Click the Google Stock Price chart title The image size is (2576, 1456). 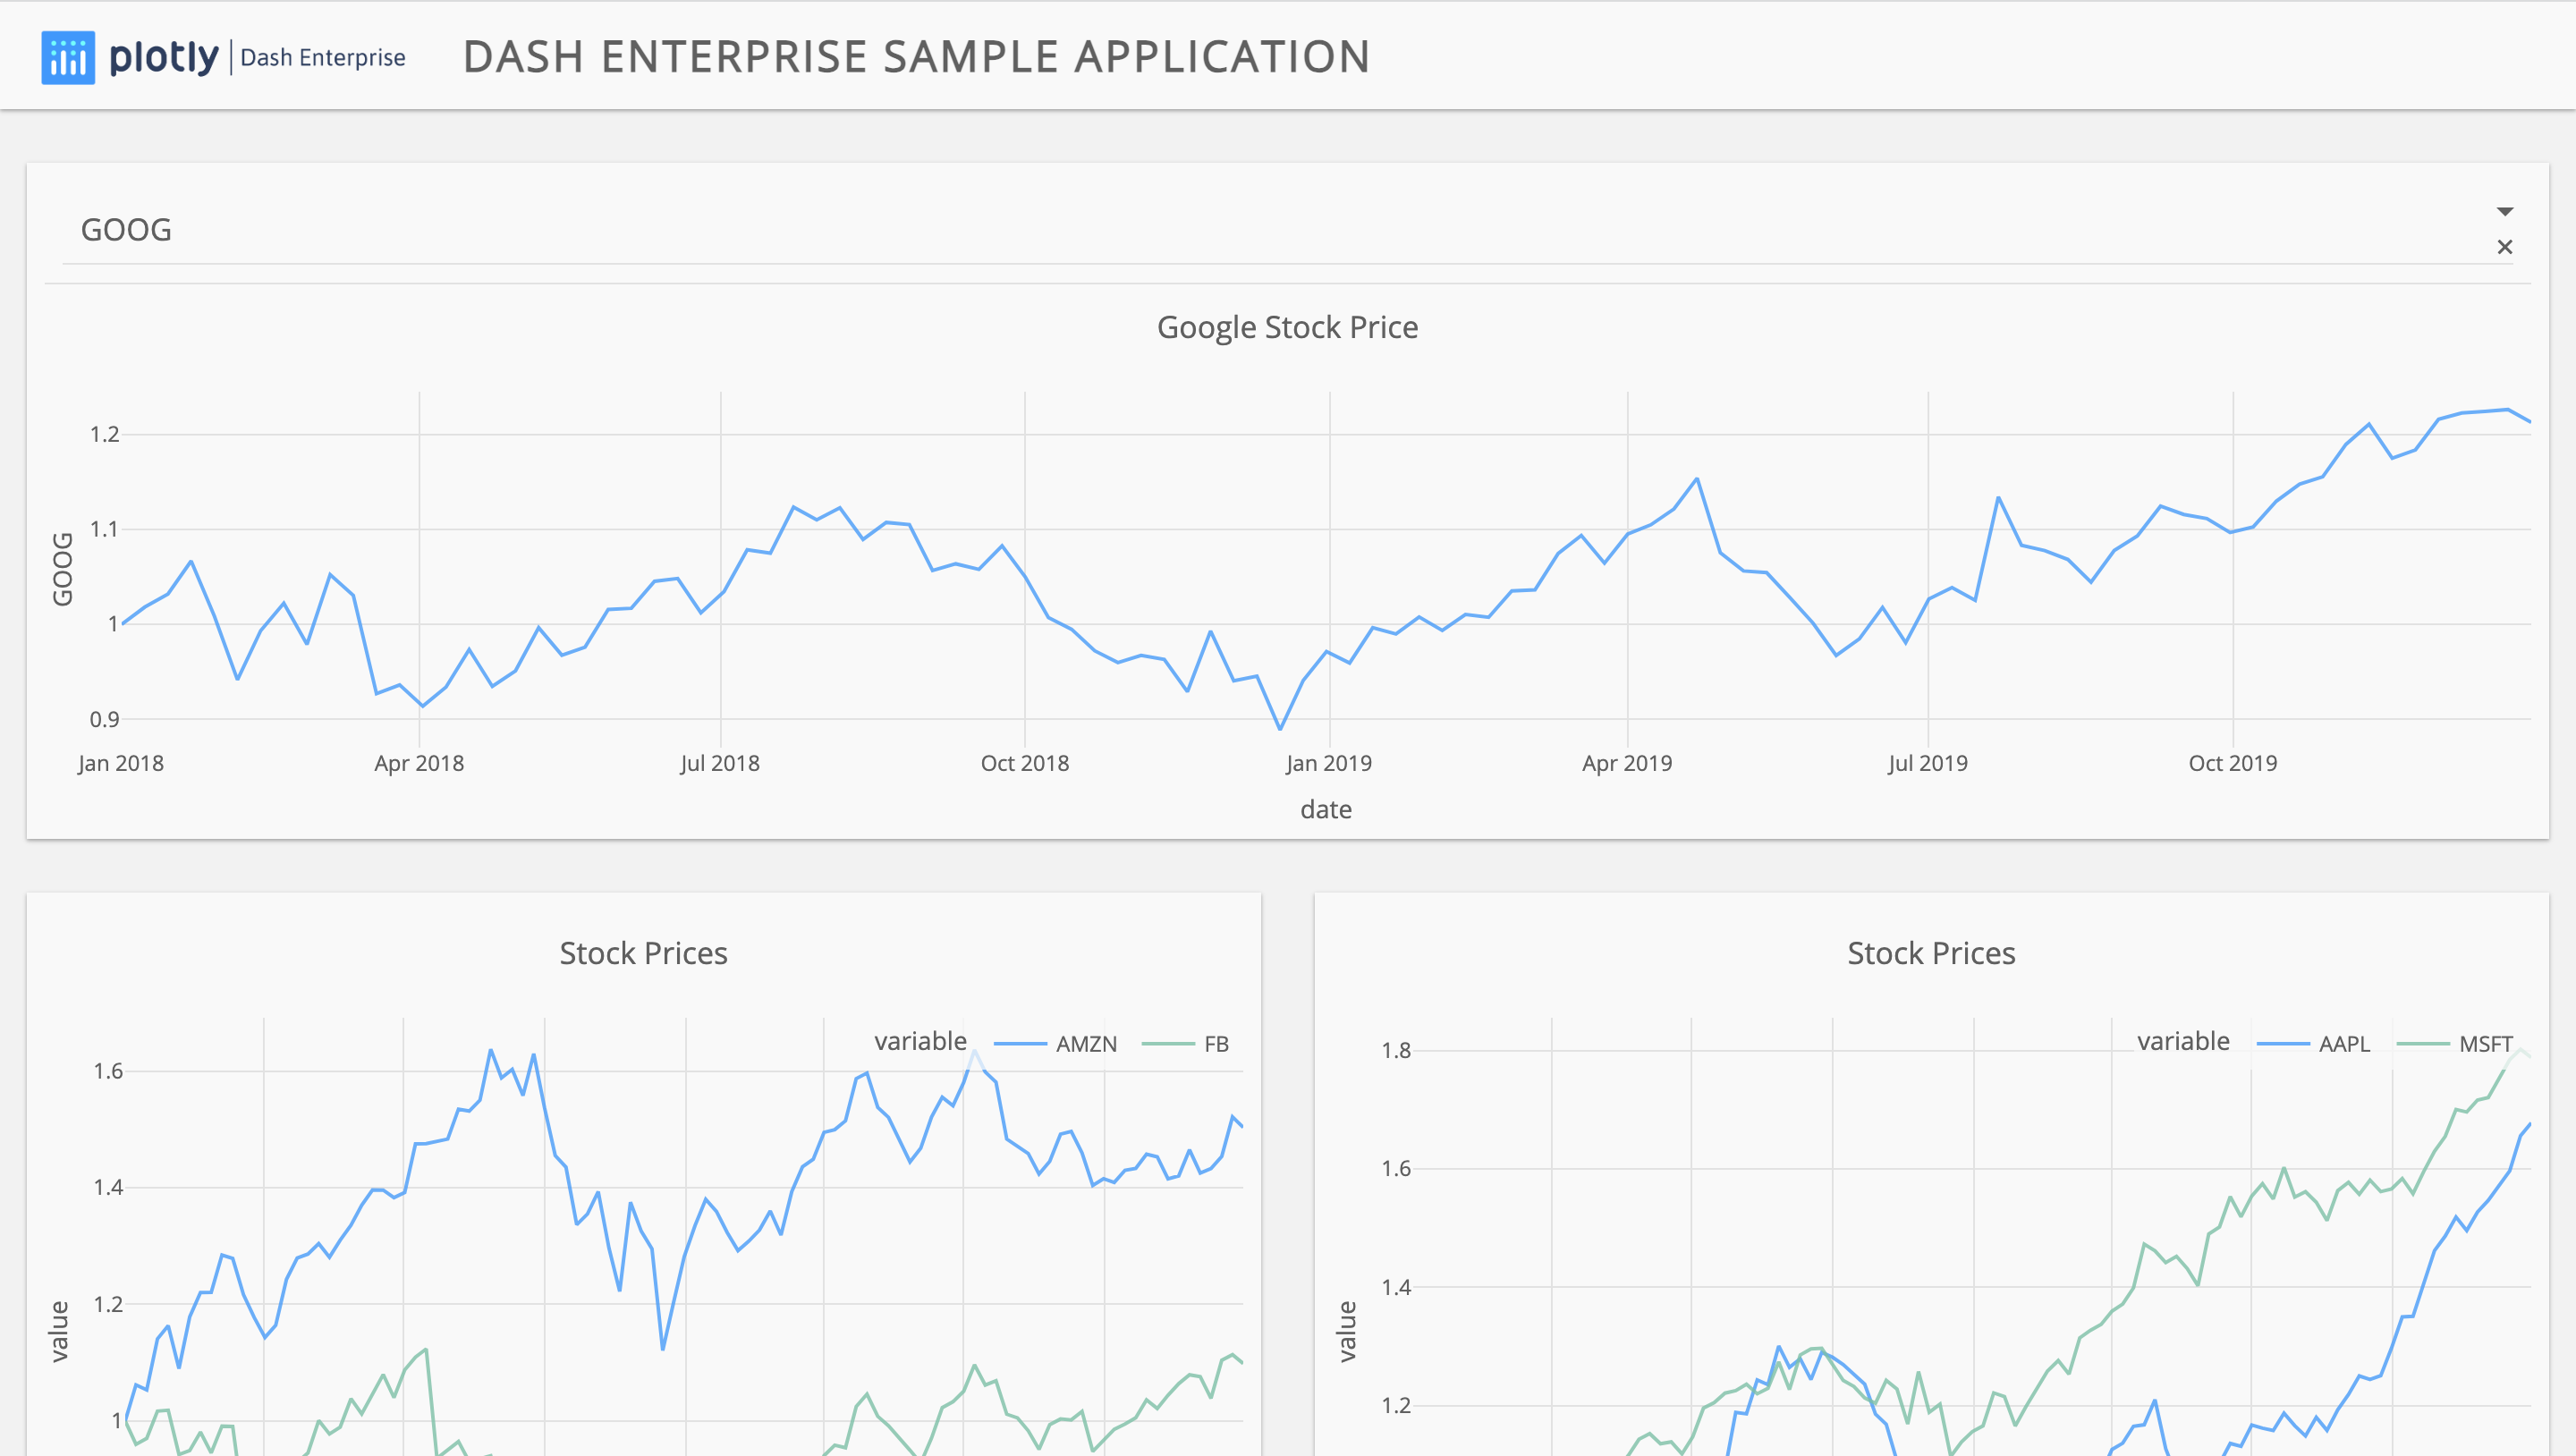click(x=1287, y=327)
